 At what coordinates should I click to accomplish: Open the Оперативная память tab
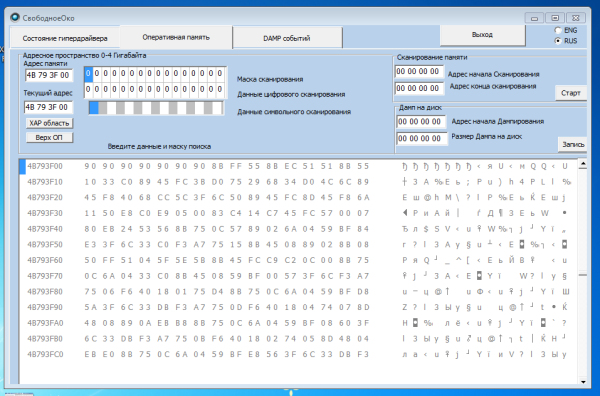click(176, 37)
